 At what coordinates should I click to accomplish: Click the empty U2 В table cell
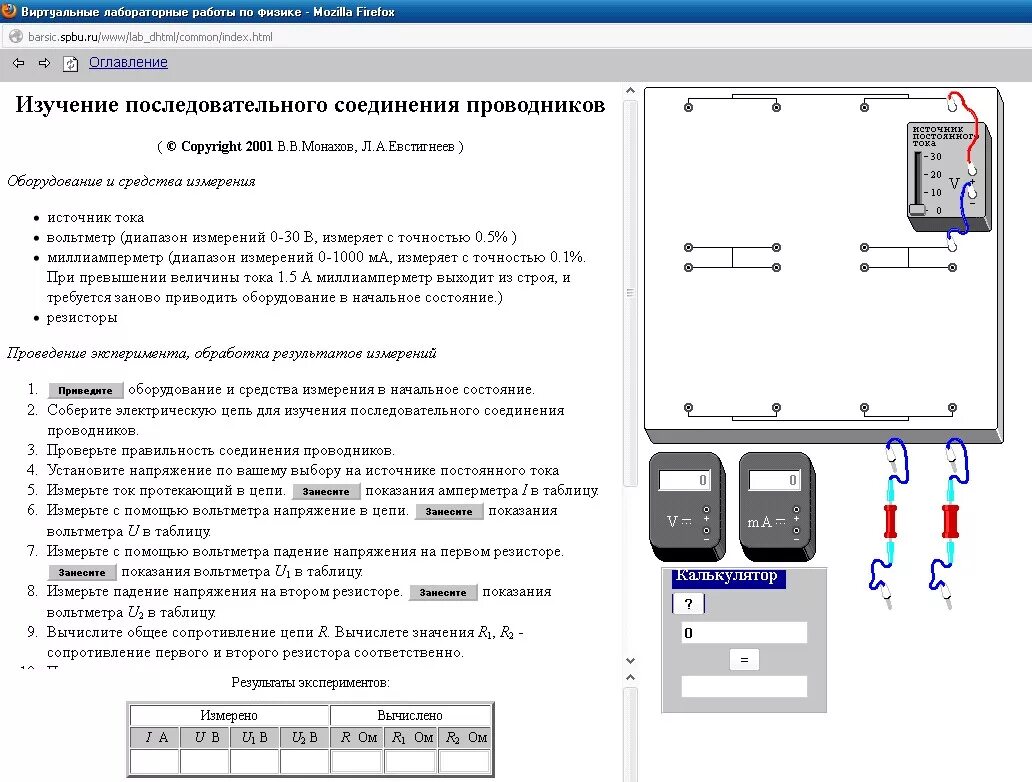pos(305,761)
